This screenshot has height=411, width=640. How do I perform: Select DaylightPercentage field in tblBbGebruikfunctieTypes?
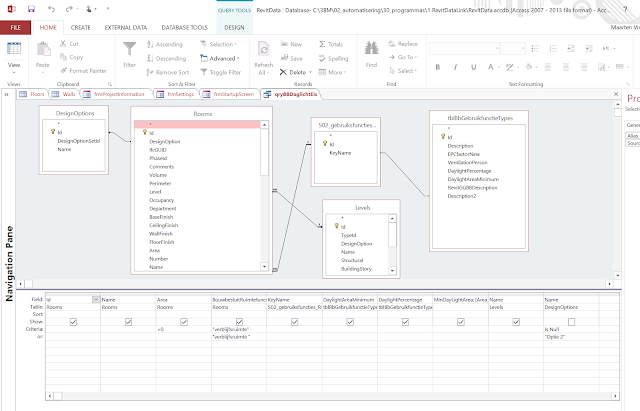coord(469,171)
